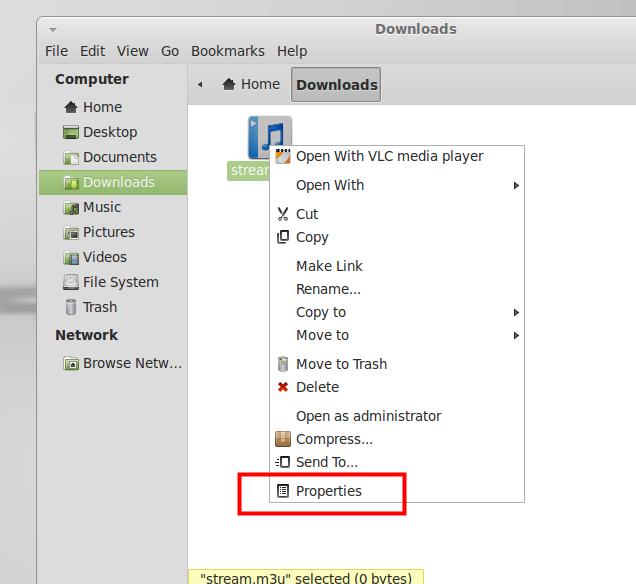Screen dimensions: 636x584
Task: Click the Browse Network icon in the sidebar
Action: (71, 363)
